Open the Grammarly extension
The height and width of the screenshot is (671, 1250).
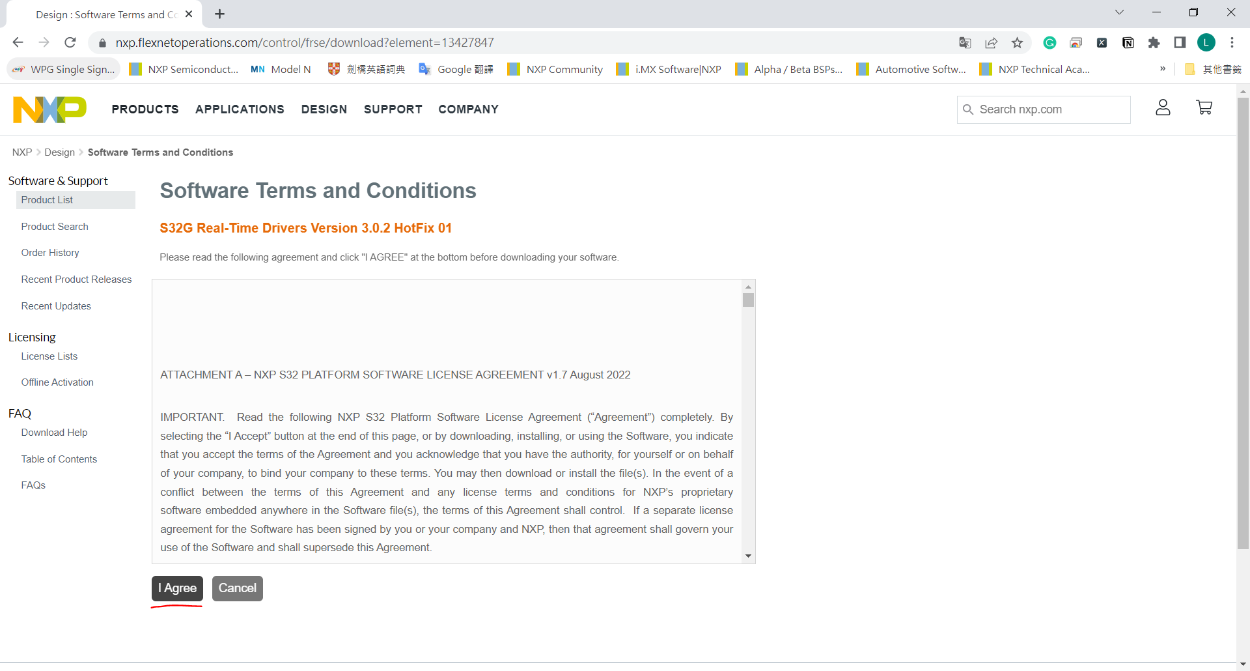point(1050,43)
